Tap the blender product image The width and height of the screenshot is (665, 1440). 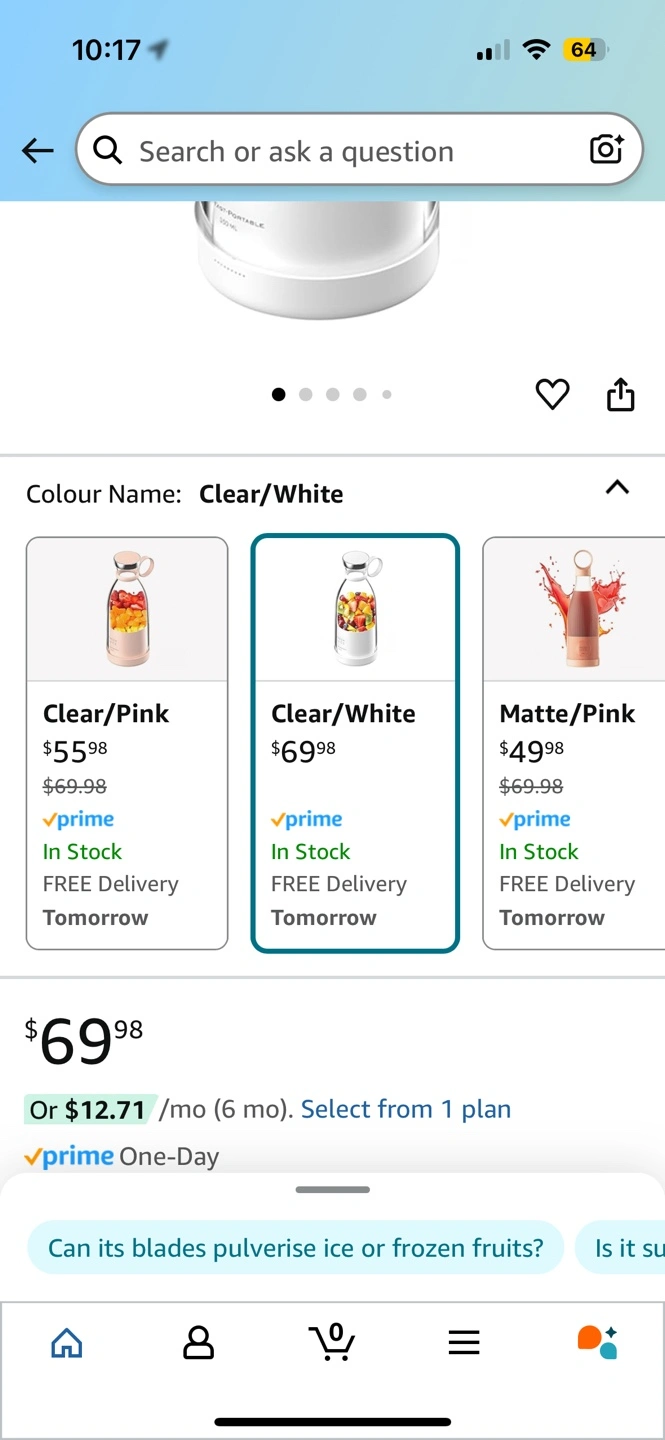click(x=320, y=260)
